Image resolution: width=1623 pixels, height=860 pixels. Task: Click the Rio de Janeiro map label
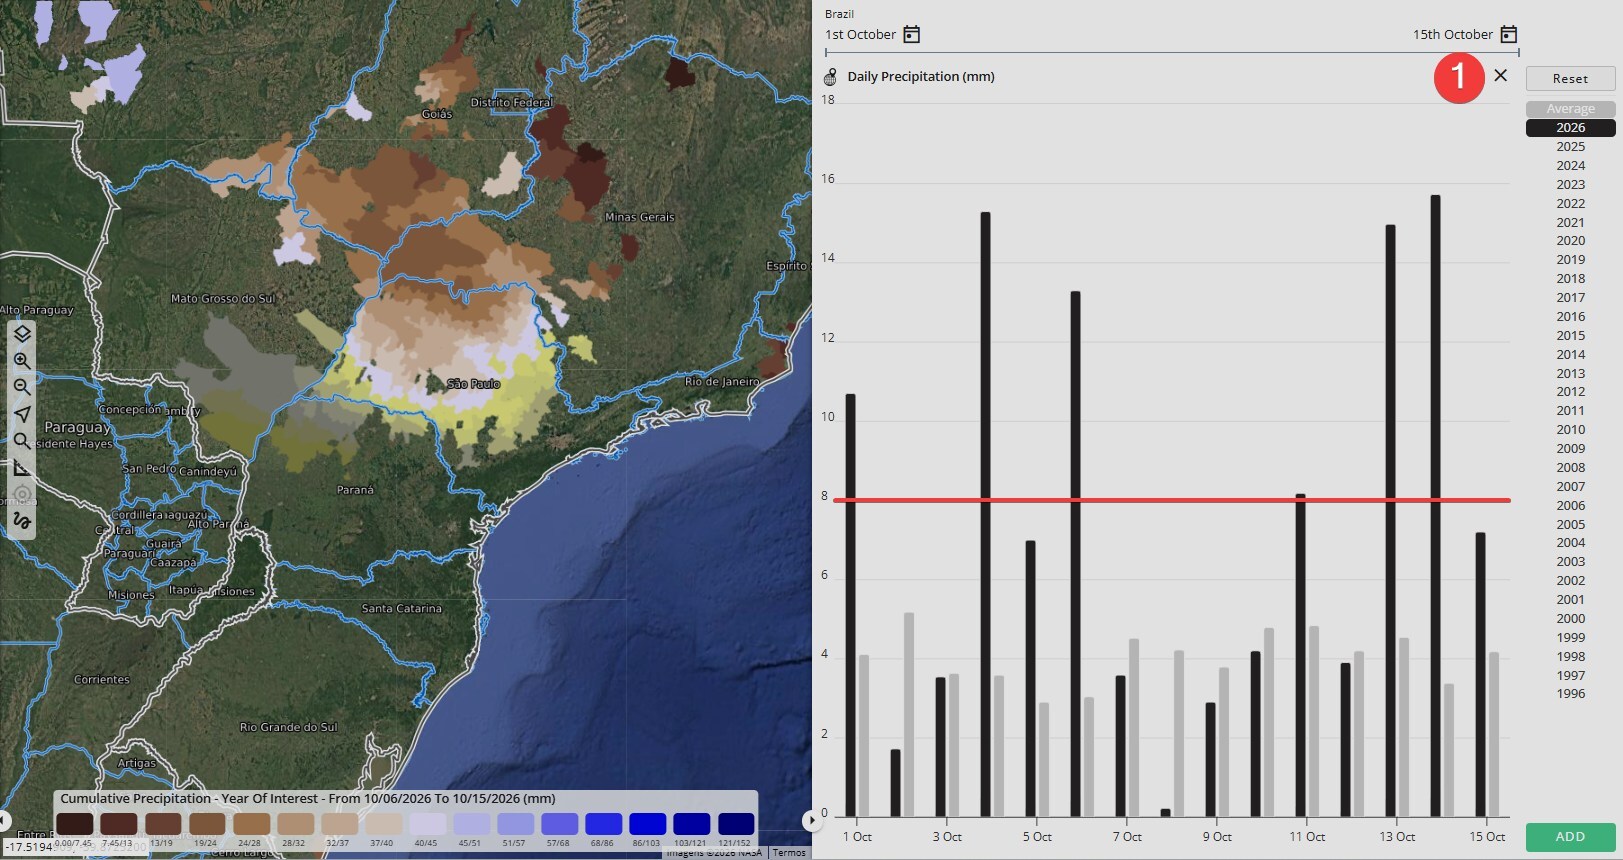722,382
